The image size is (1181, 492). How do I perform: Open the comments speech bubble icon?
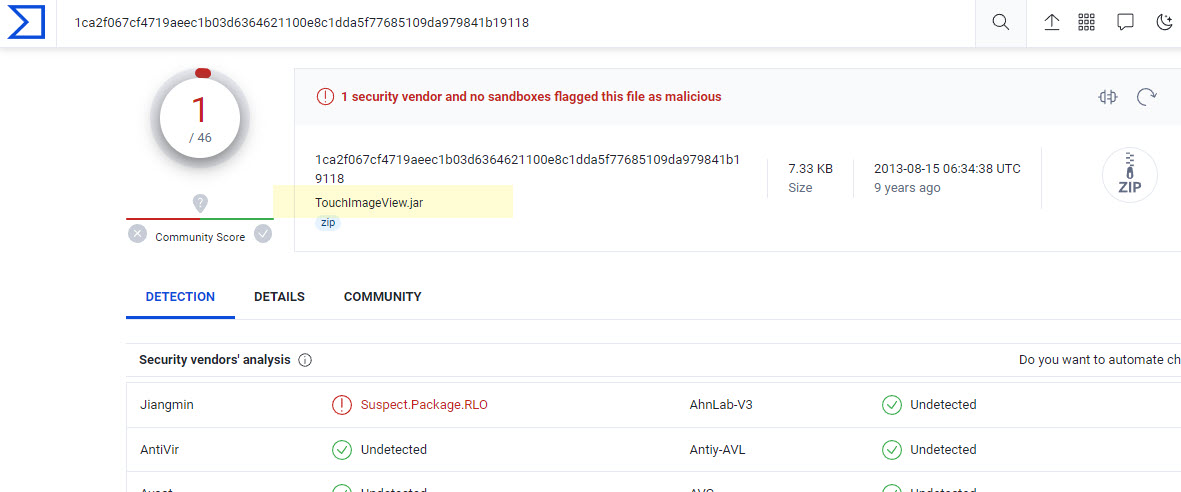tap(1125, 22)
